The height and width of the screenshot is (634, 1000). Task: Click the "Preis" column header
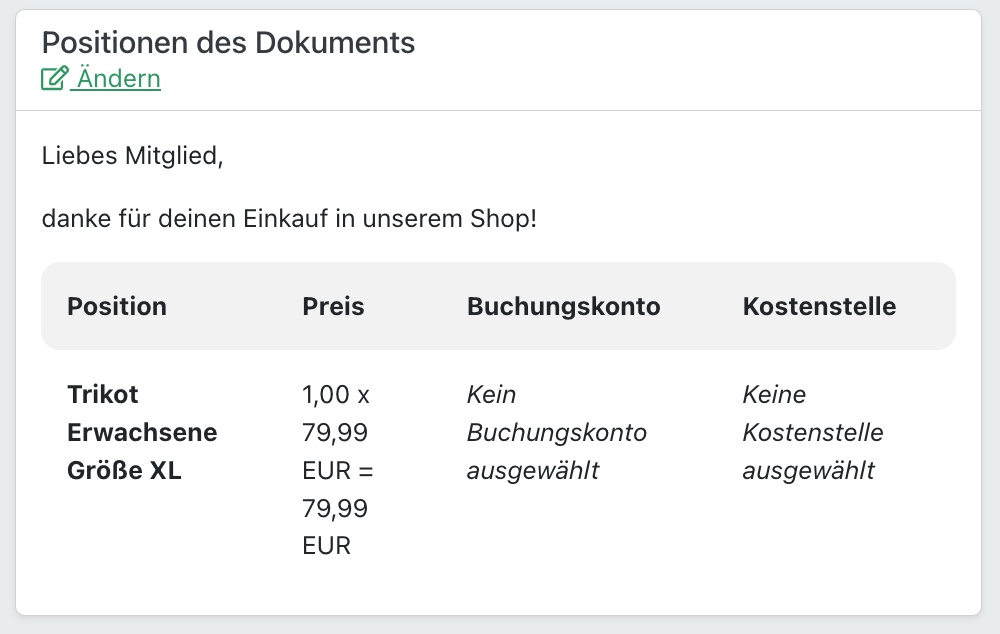(332, 306)
